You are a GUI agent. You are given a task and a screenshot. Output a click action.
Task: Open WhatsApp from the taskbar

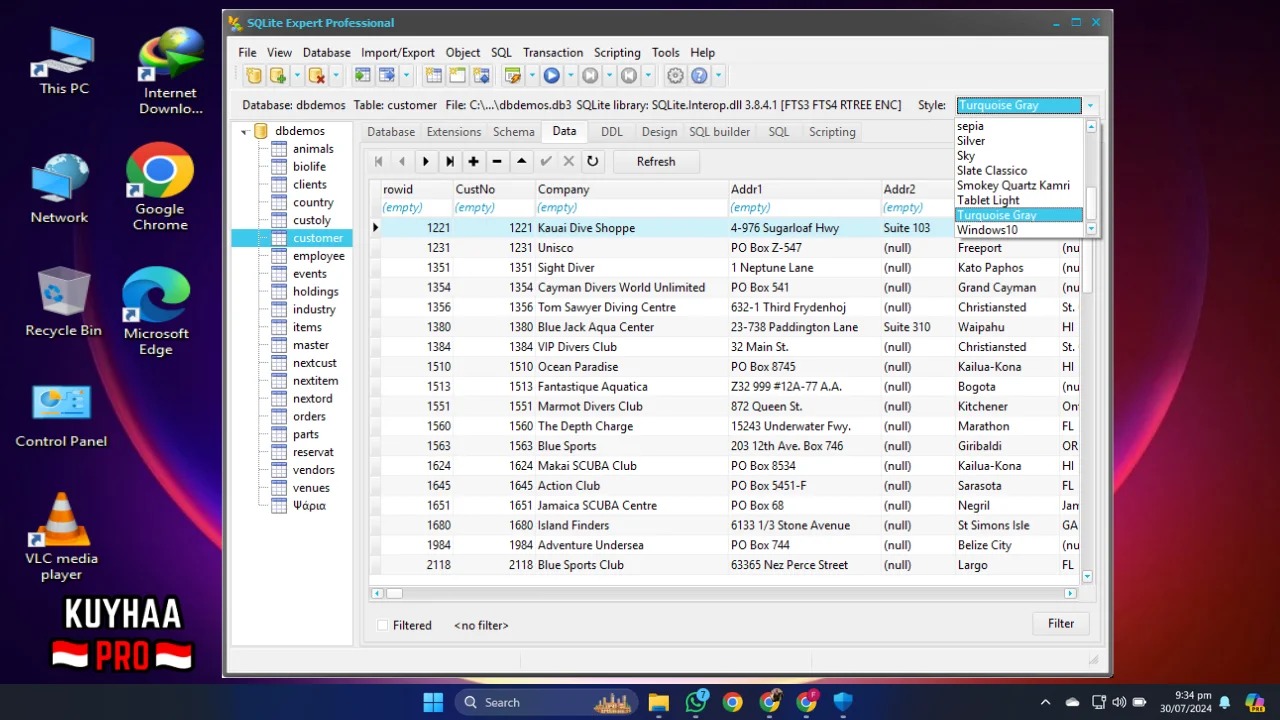point(696,702)
